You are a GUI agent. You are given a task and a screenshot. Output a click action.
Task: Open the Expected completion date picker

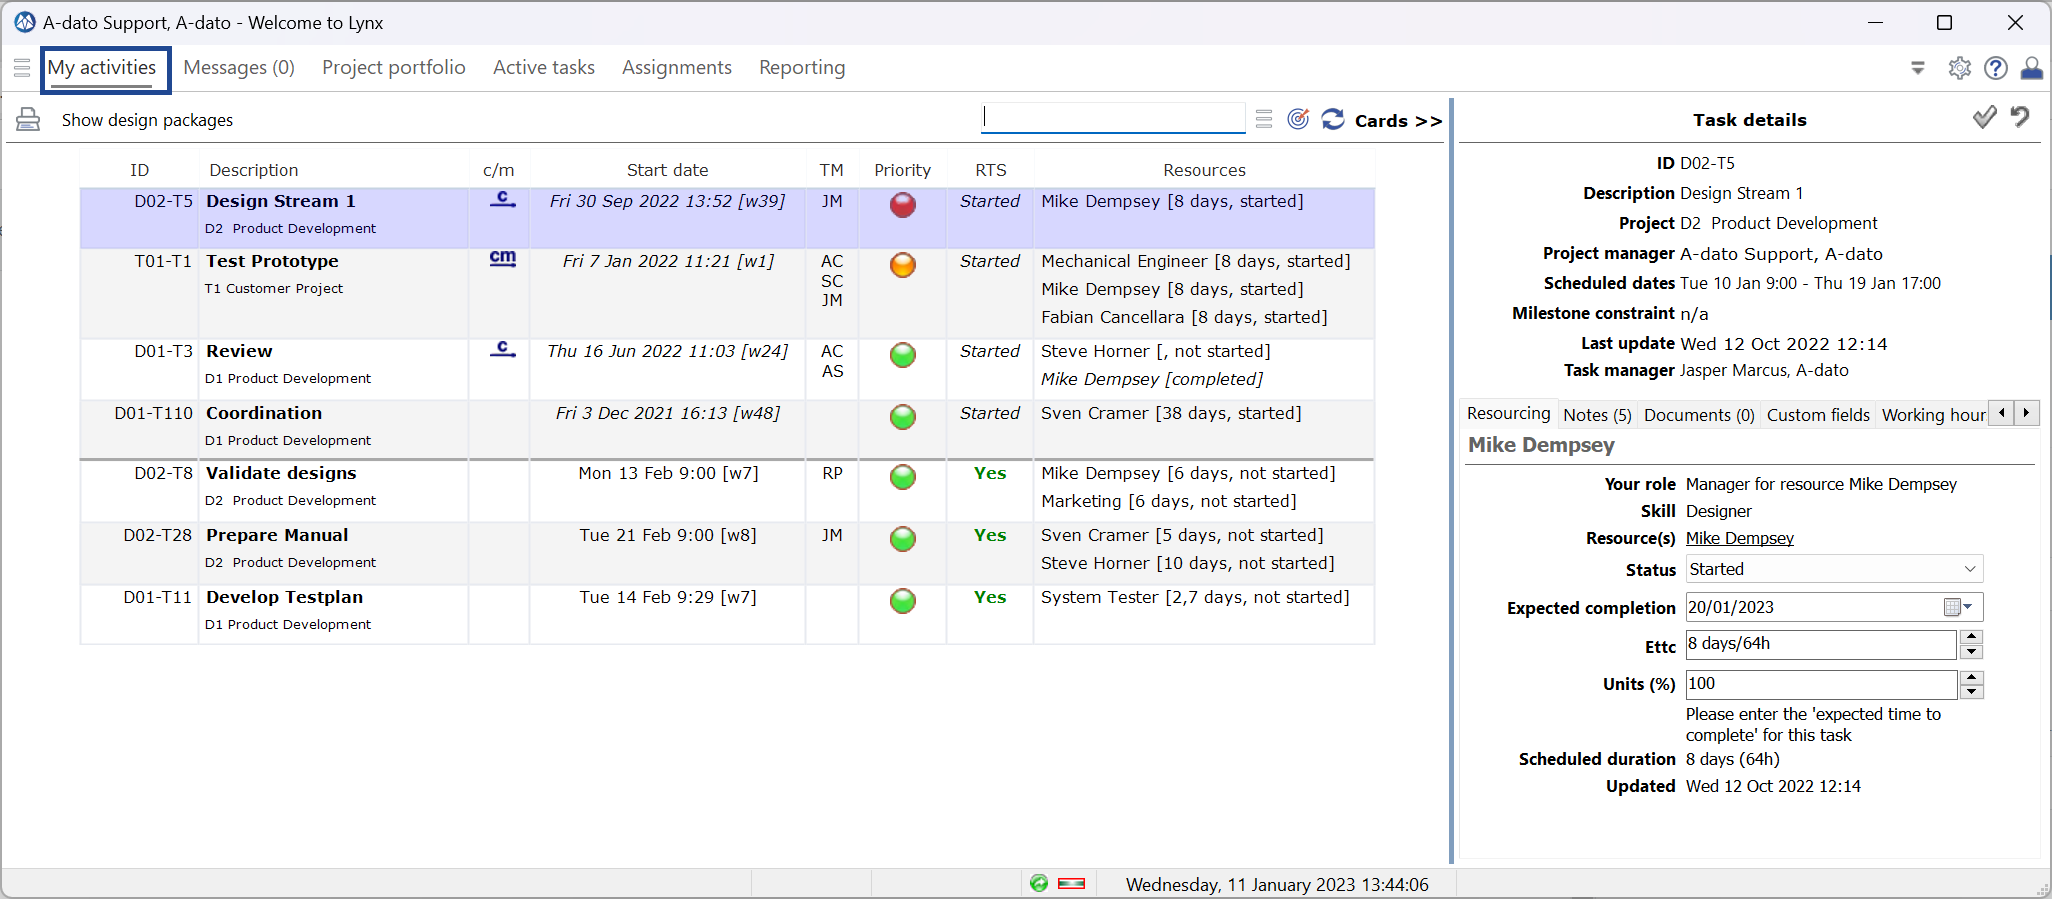point(1957,607)
